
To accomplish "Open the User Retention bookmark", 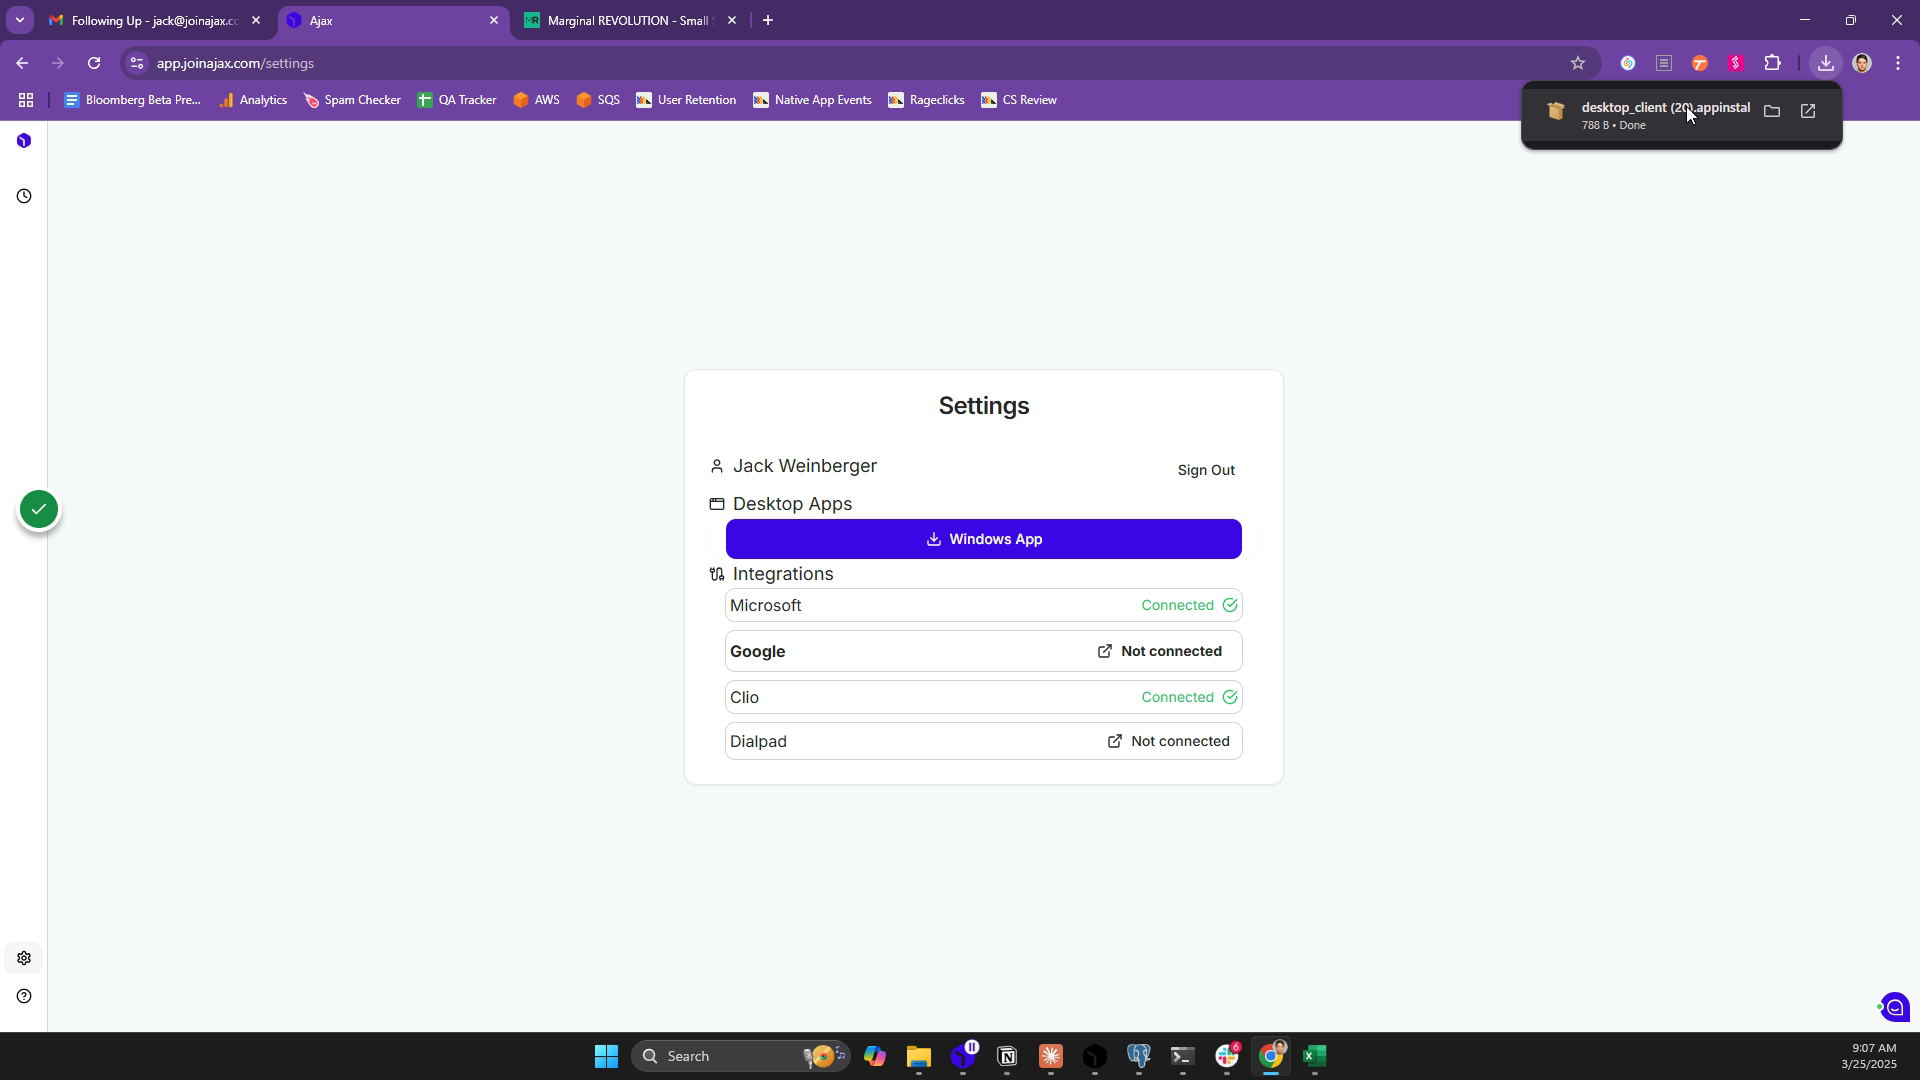I will [686, 100].
